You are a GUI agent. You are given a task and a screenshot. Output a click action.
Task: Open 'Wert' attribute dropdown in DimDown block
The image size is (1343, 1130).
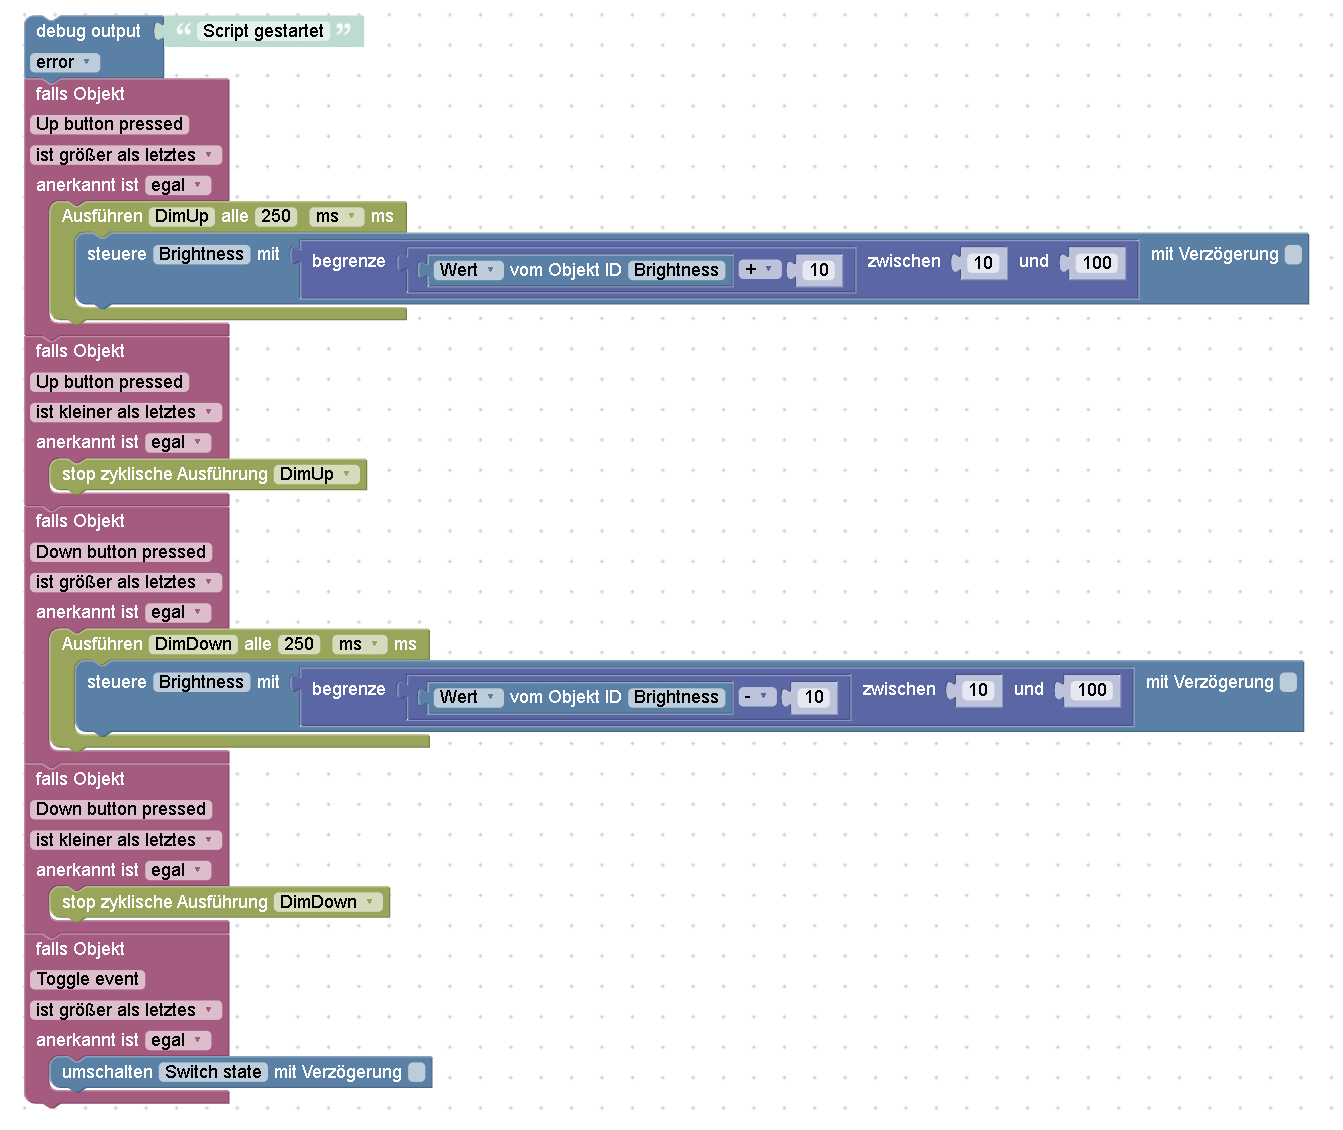(x=468, y=697)
